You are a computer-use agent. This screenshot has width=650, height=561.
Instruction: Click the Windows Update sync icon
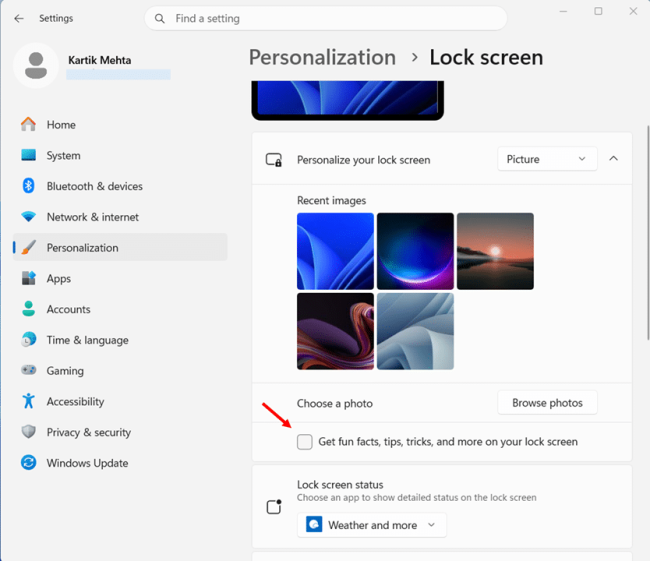[x=28, y=462]
